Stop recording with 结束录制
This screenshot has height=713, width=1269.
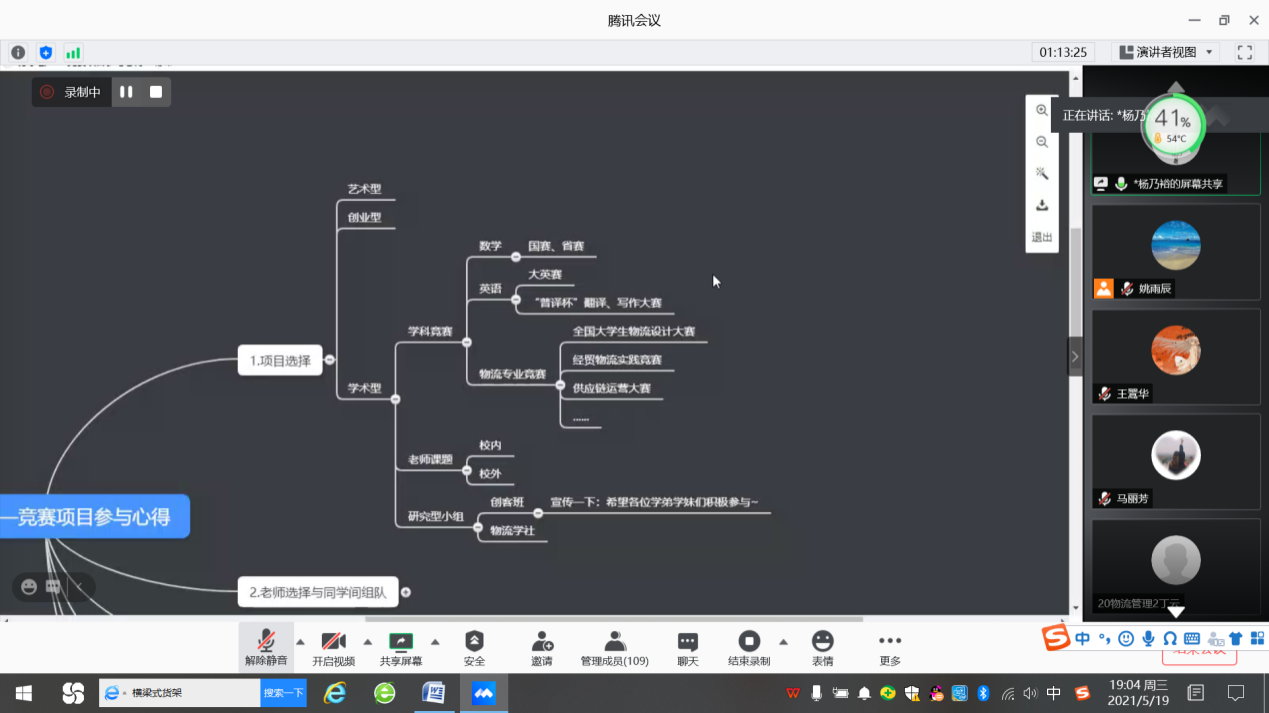pyautogui.click(x=748, y=641)
